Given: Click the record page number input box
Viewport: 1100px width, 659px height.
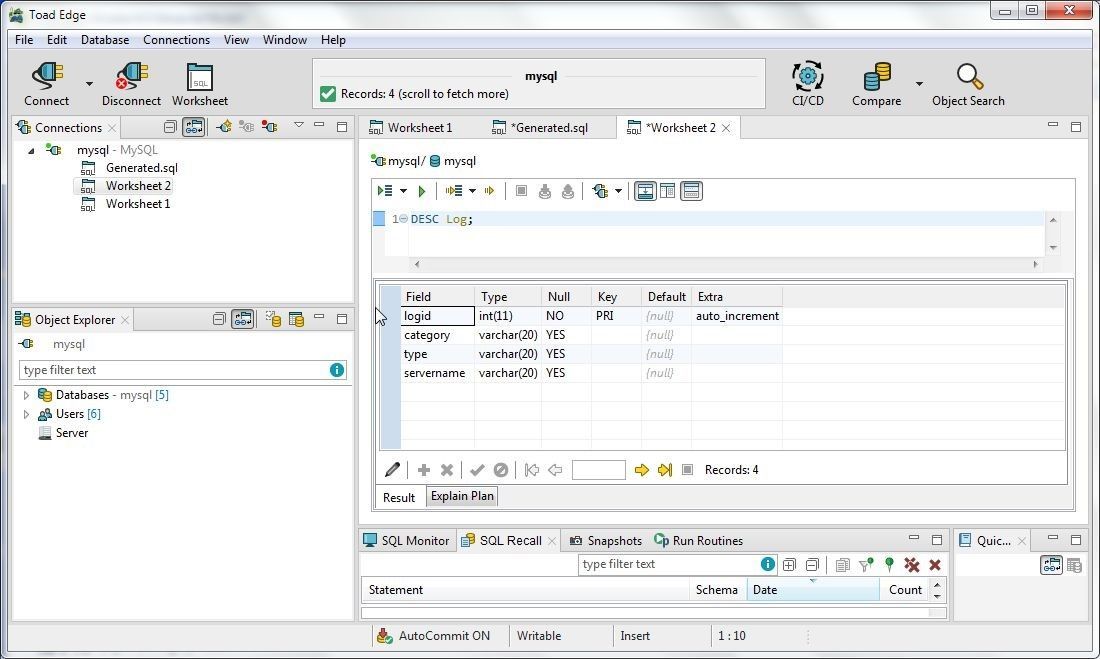Looking at the screenshot, I should click(x=598, y=470).
